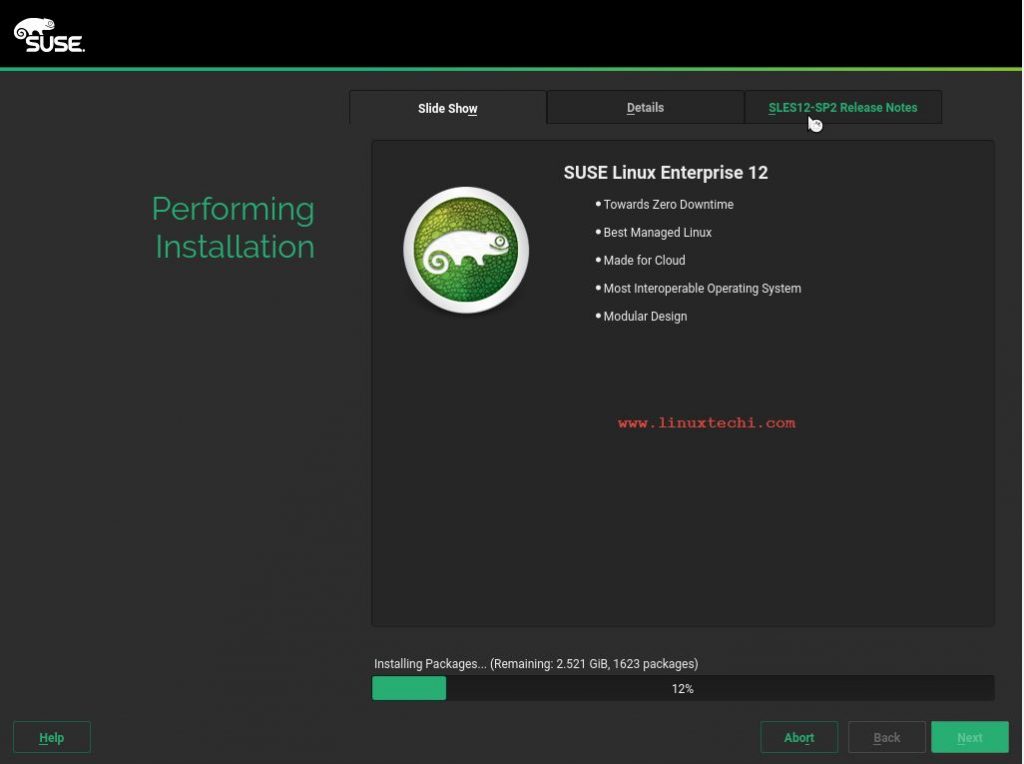Viewport: 1024px width, 764px height.
Task: Click the bullet beside Most Interoperable Operating System
Action: [x=597, y=288]
